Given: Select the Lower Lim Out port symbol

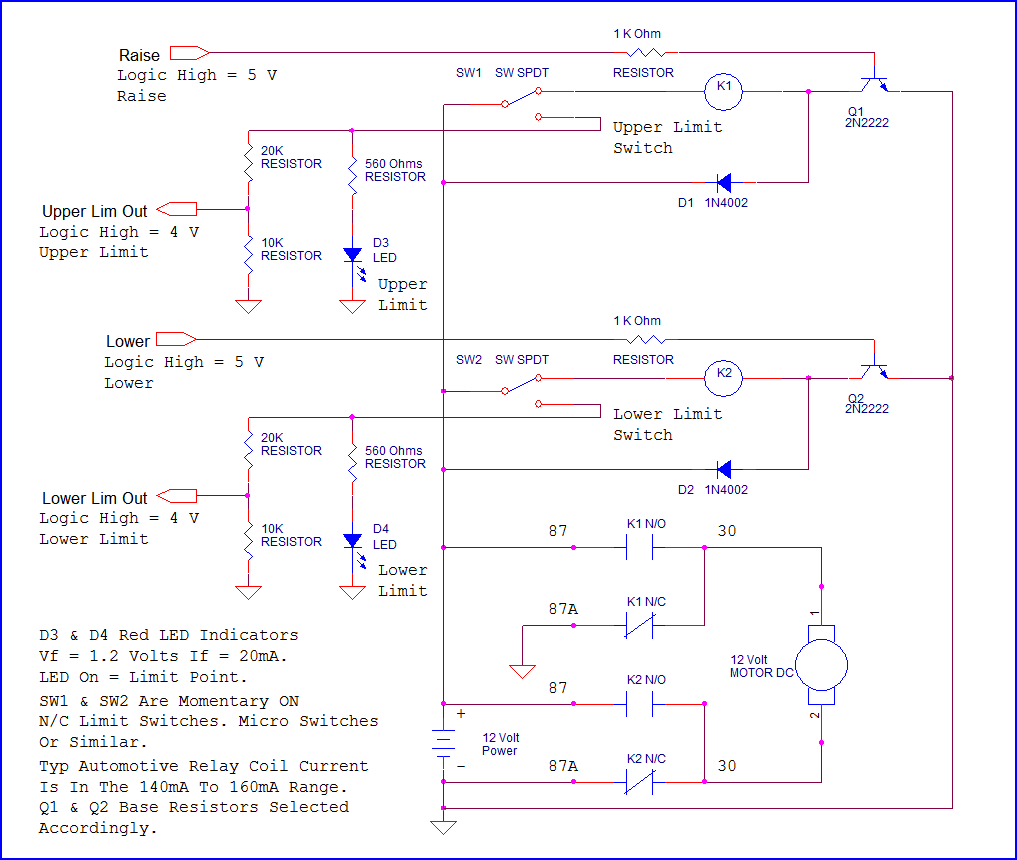Looking at the screenshot, I should pos(176,496).
